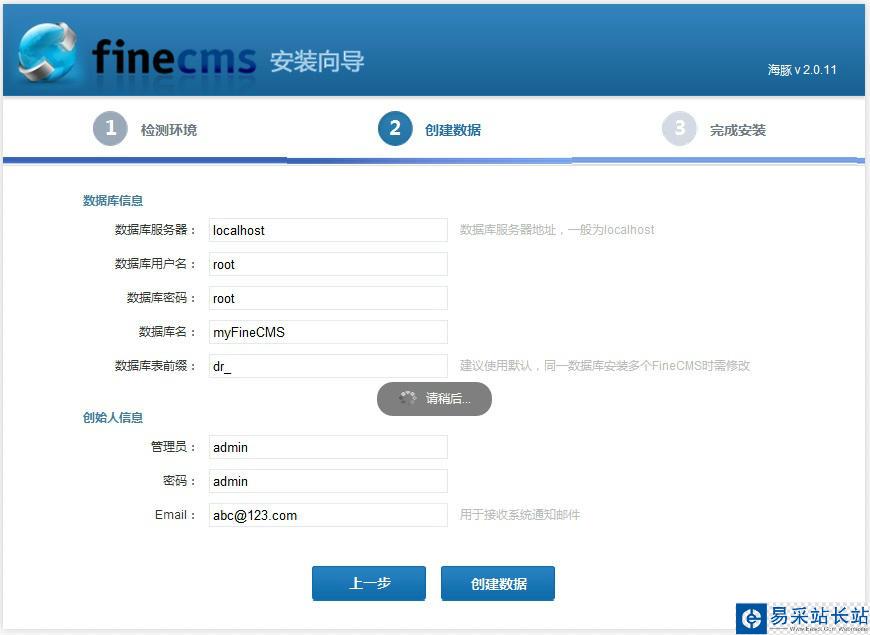Click the blue 创建数据 submit button
The width and height of the screenshot is (870, 635).
pos(498,583)
